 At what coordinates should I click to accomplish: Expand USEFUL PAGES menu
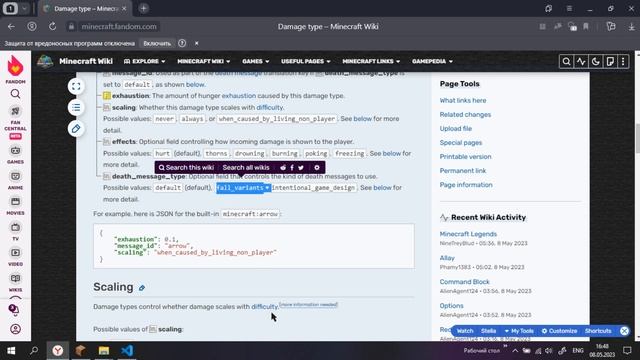[305, 61]
